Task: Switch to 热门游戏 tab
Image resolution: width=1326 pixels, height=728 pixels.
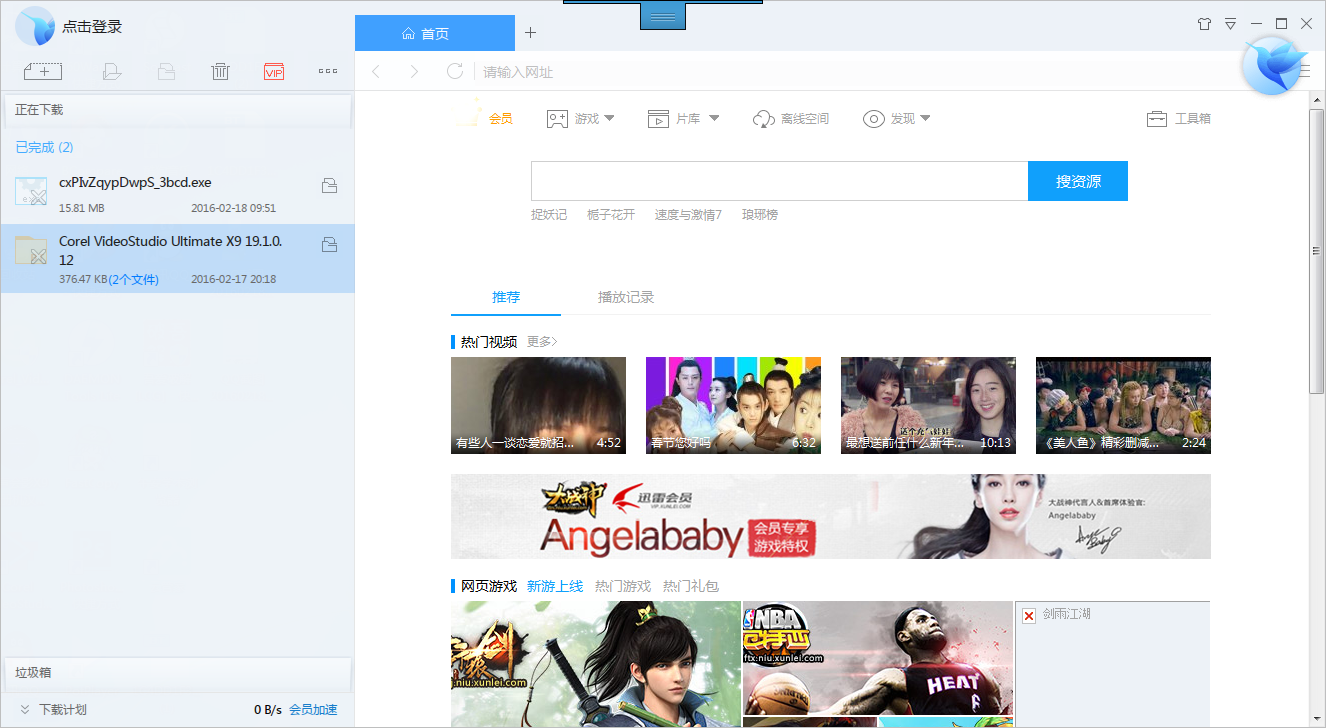Action: point(623,586)
